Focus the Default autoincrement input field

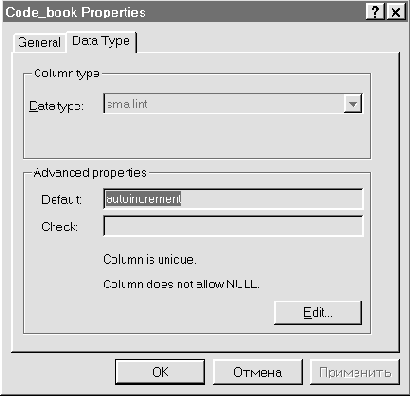[x=233, y=199]
